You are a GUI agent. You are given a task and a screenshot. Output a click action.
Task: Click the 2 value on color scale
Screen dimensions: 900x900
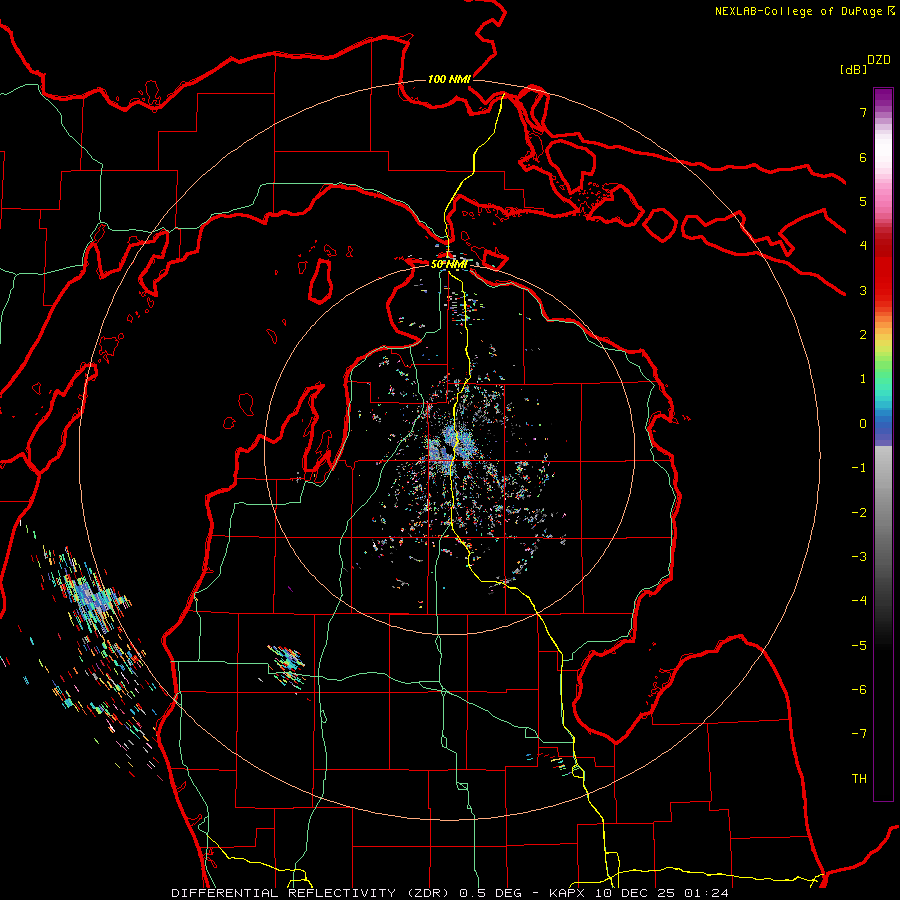(x=863, y=335)
